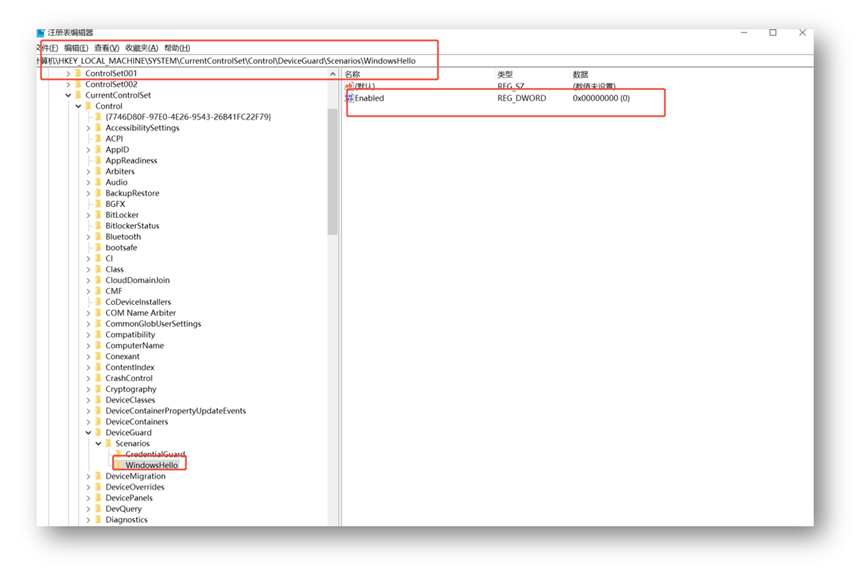Select the Compatibility key
Viewport: 865px width, 568px height.
pyautogui.click(x=130, y=335)
